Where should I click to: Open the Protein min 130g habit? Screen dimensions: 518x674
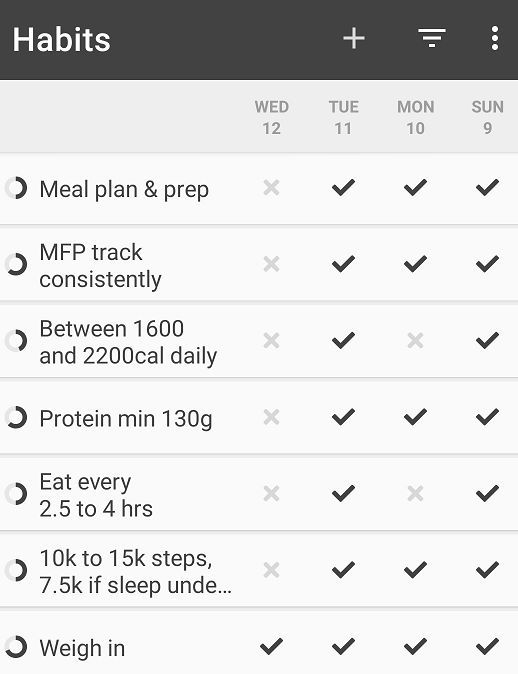point(126,419)
